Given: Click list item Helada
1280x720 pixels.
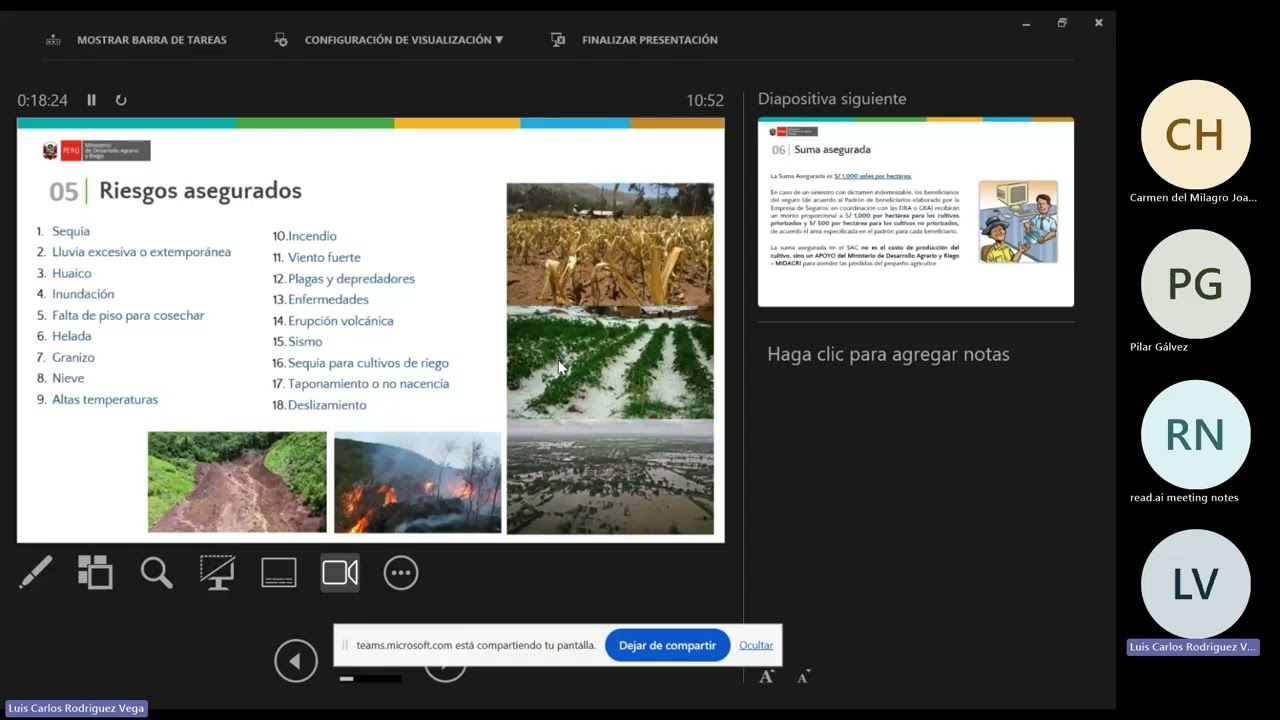Looking at the screenshot, I should pyautogui.click(x=72, y=336).
